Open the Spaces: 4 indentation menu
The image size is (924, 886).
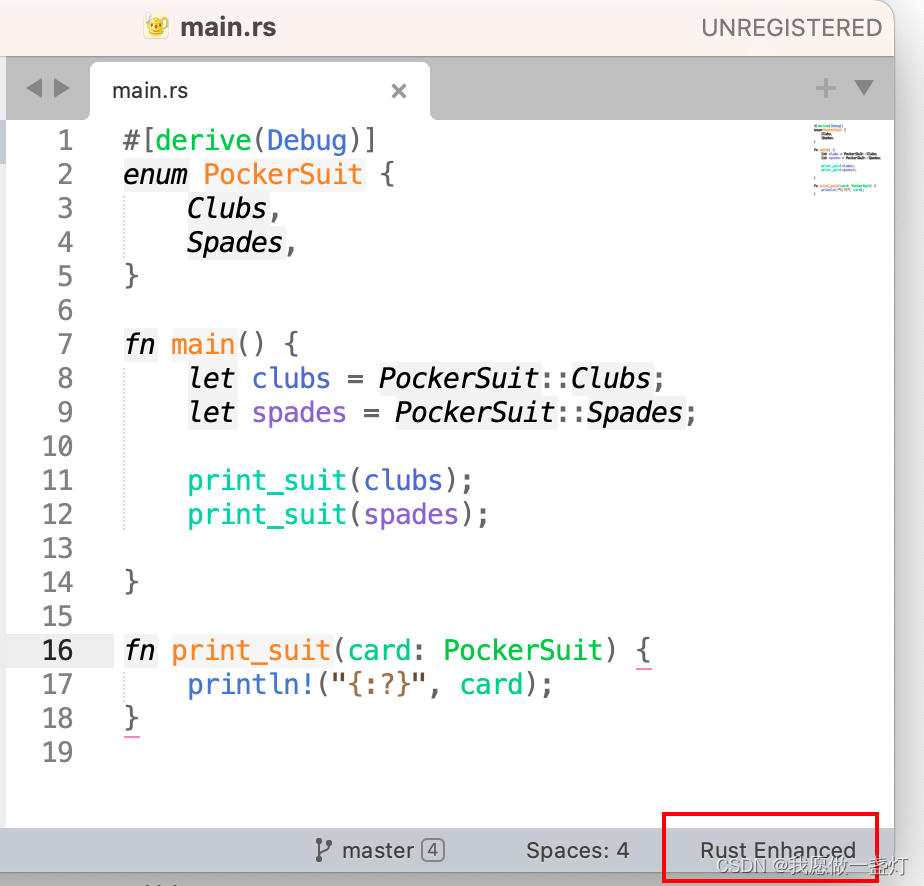[x=577, y=849]
